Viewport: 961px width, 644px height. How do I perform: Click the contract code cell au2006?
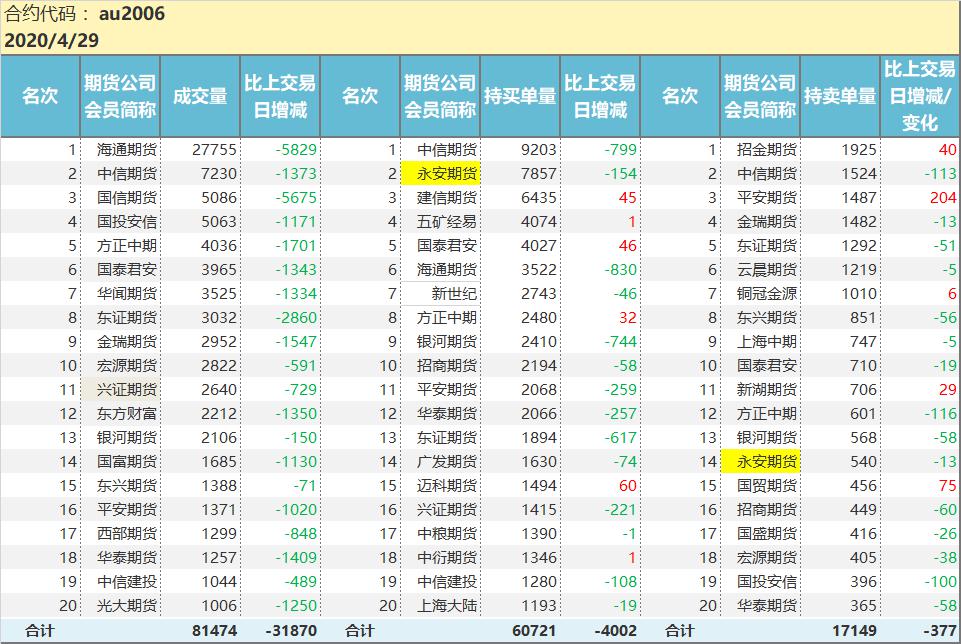(132, 14)
